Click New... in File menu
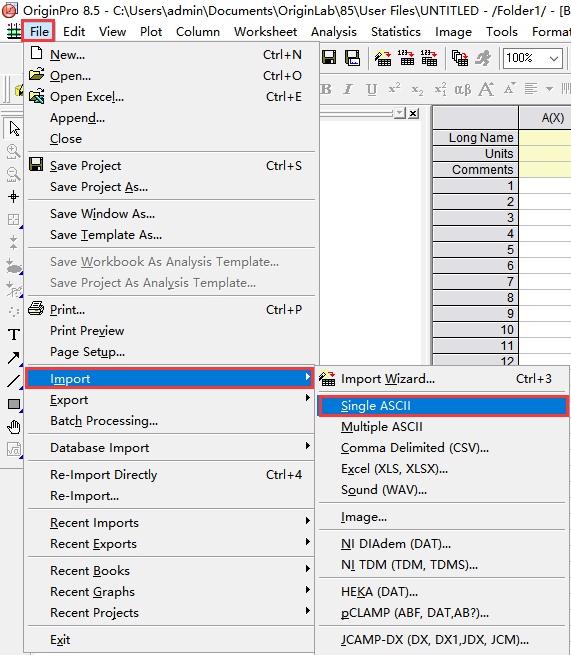Image resolution: width=571 pixels, height=655 pixels. tap(169, 55)
